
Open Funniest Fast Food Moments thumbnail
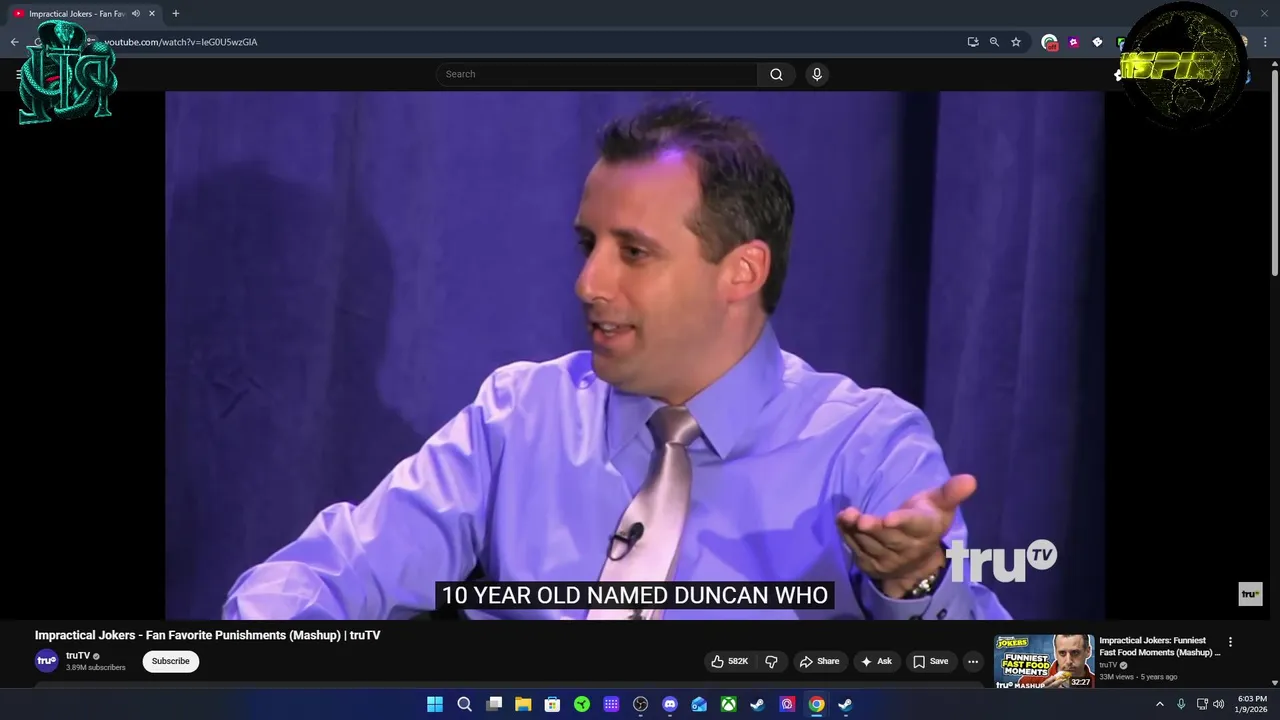tap(1044, 661)
